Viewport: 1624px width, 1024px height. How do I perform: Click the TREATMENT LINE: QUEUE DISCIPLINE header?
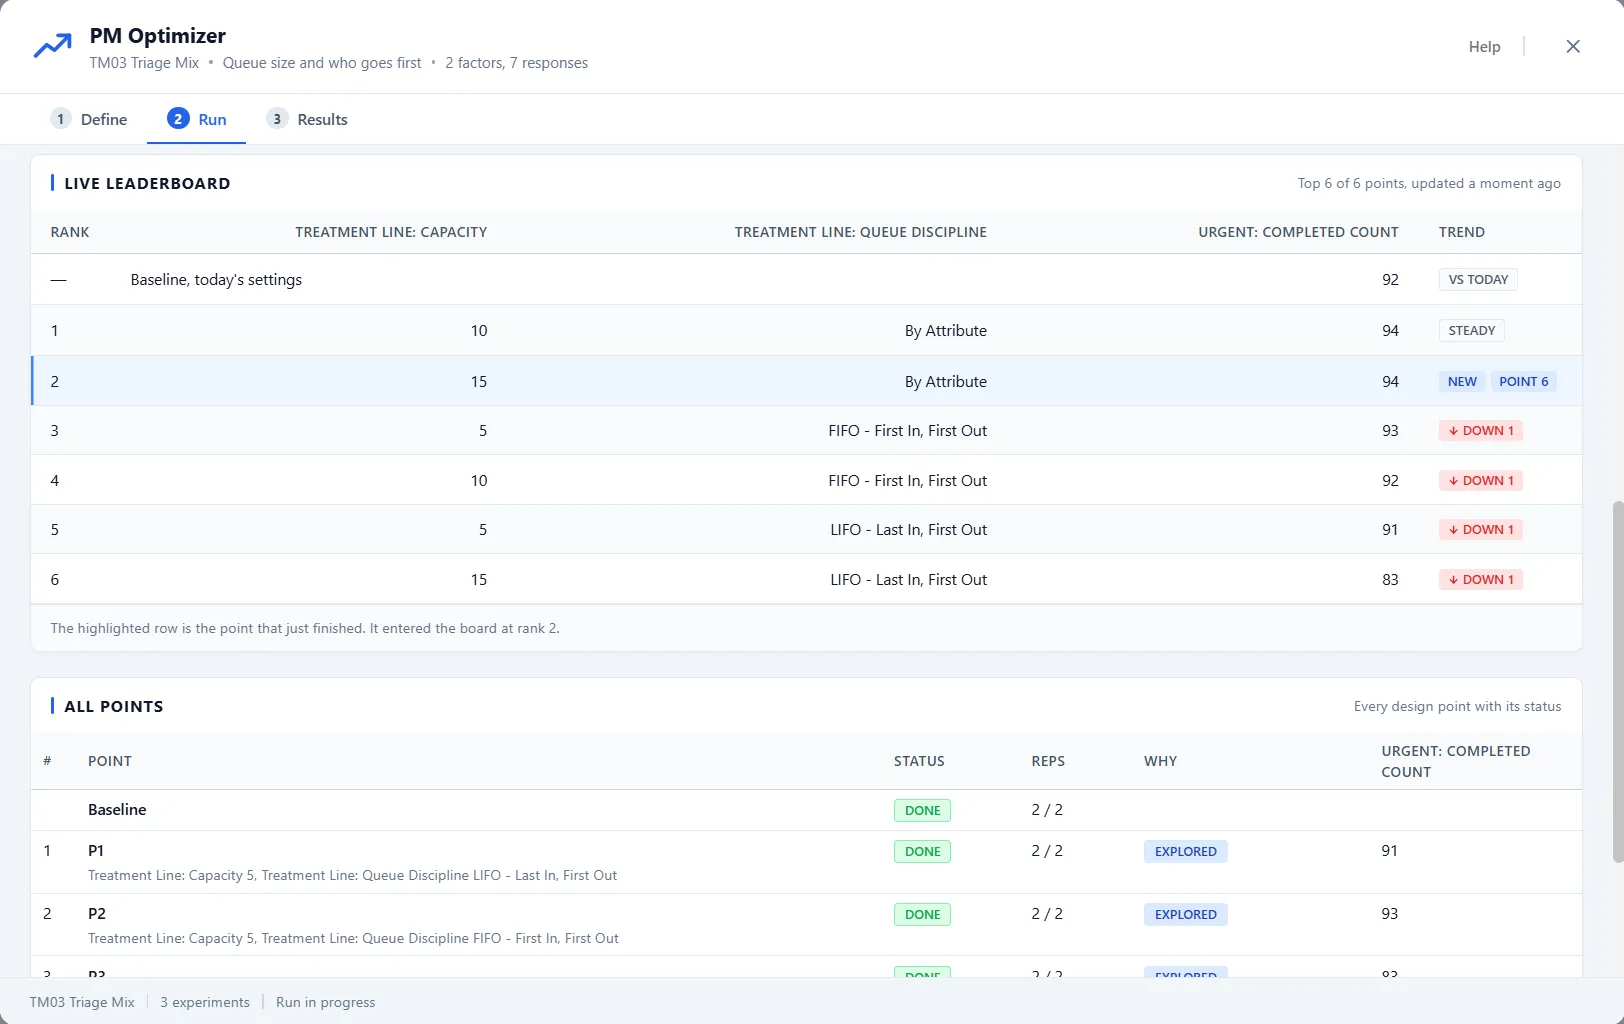point(860,232)
